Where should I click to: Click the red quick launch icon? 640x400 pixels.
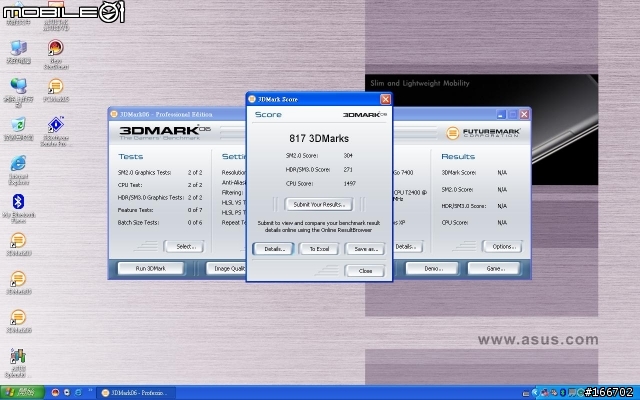click(56, 393)
